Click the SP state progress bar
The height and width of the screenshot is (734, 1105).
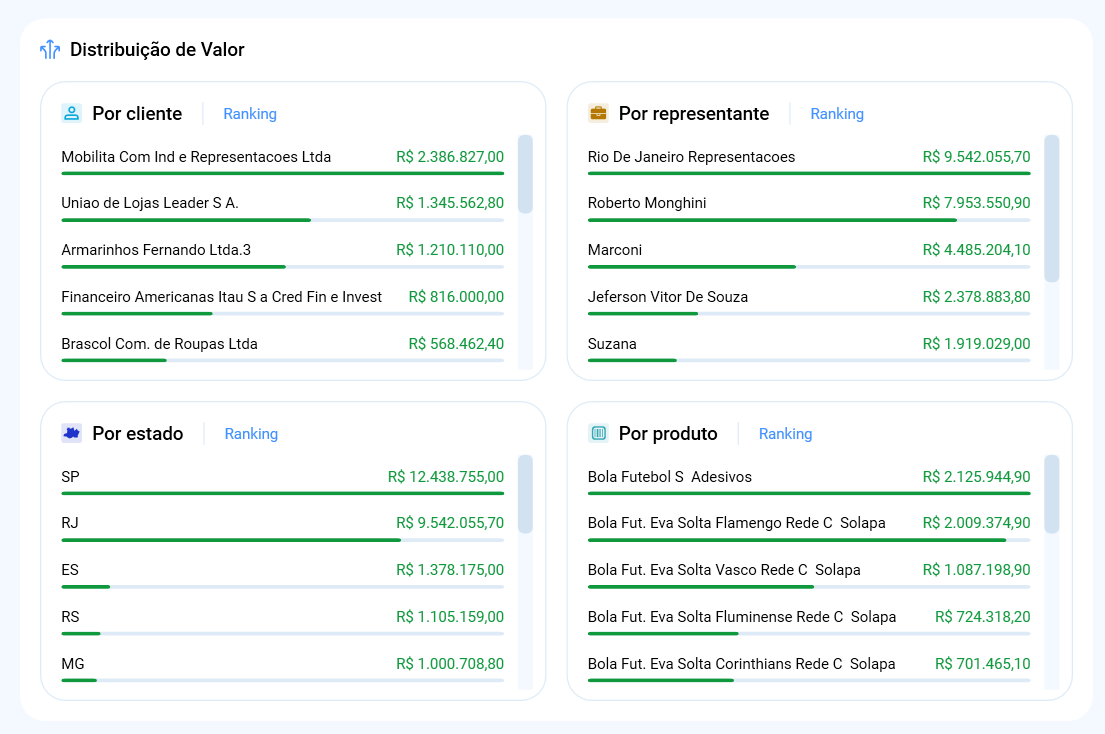(x=282, y=493)
